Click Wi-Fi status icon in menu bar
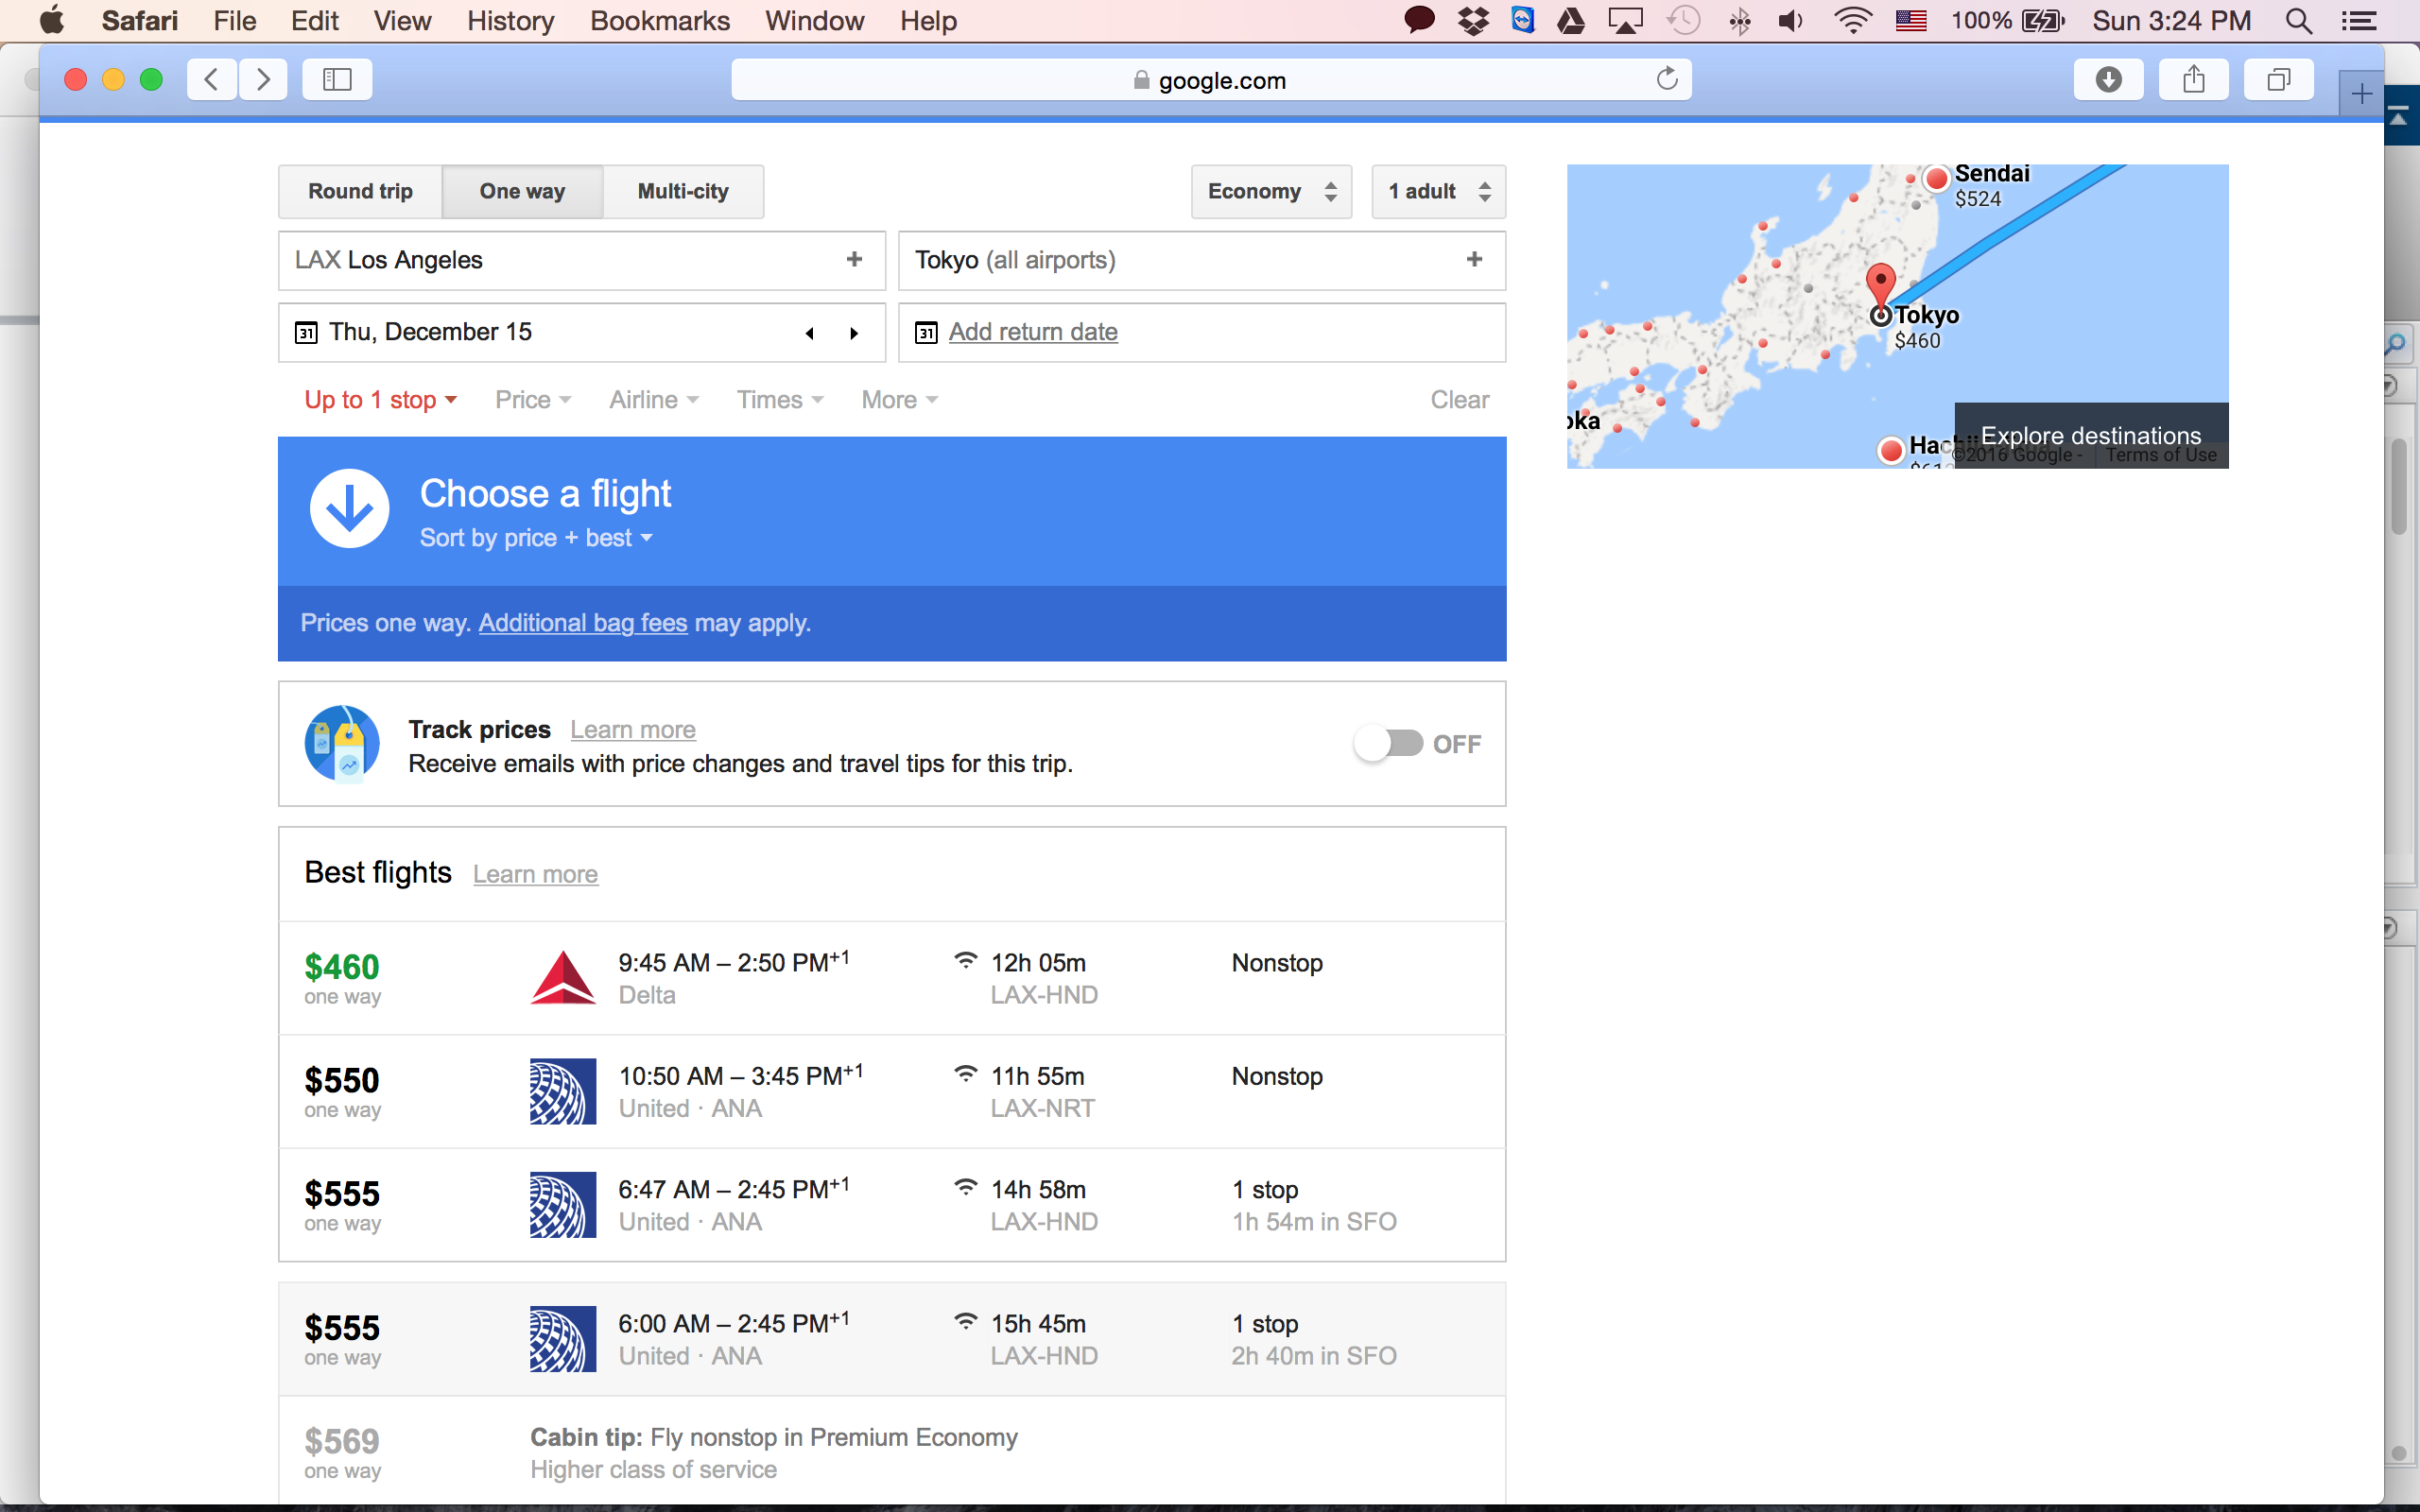The width and height of the screenshot is (2420, 1512). tap(1852, 21)
